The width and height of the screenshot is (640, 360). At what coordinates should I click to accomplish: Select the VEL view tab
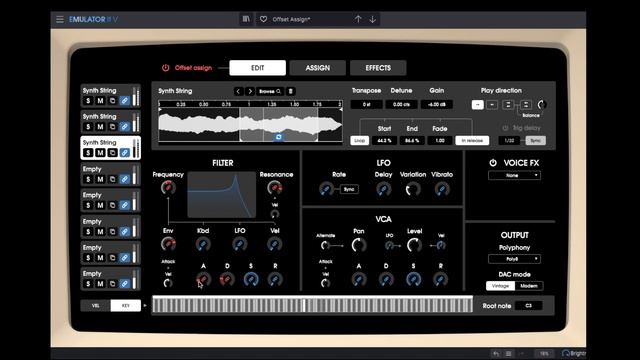[96, 305]
